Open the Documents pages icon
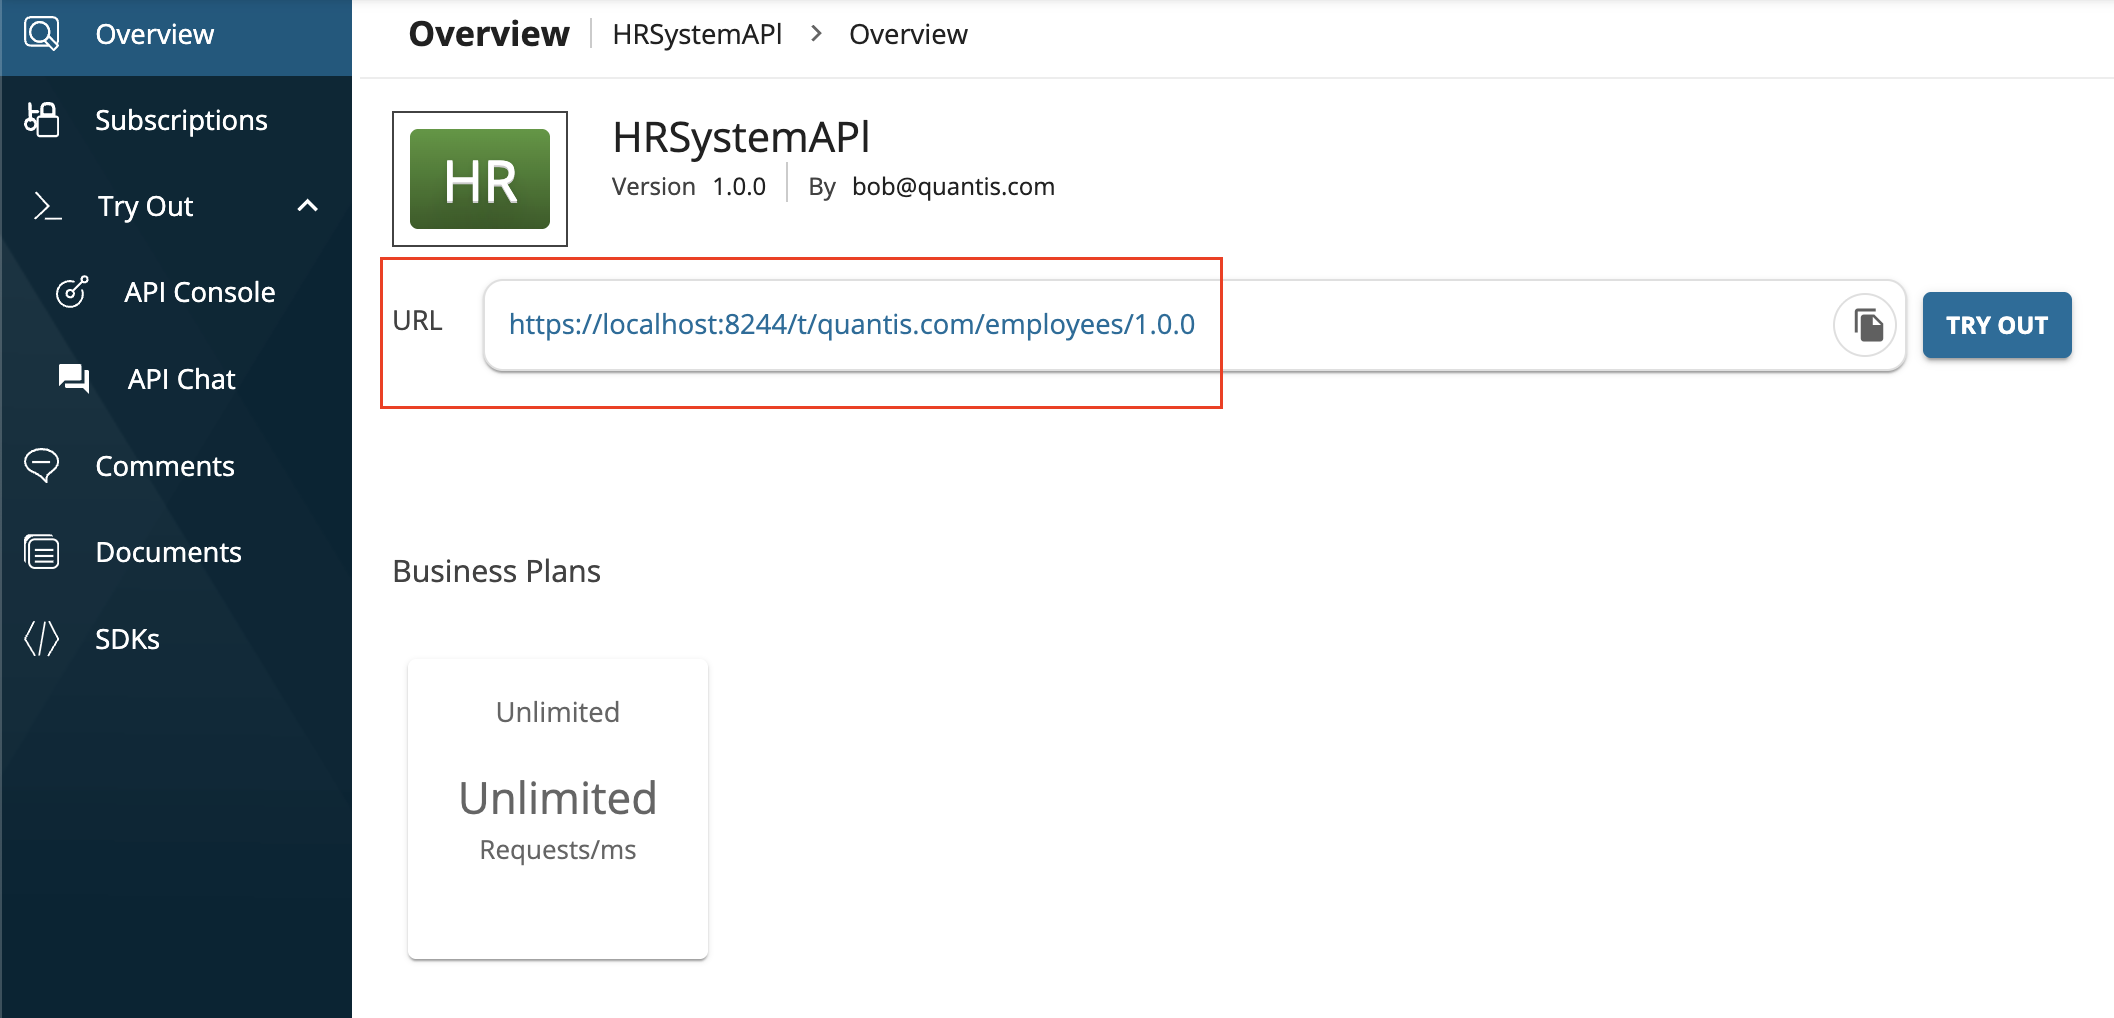Viewport: 2114px width, 1018px height. pos(41,551)
